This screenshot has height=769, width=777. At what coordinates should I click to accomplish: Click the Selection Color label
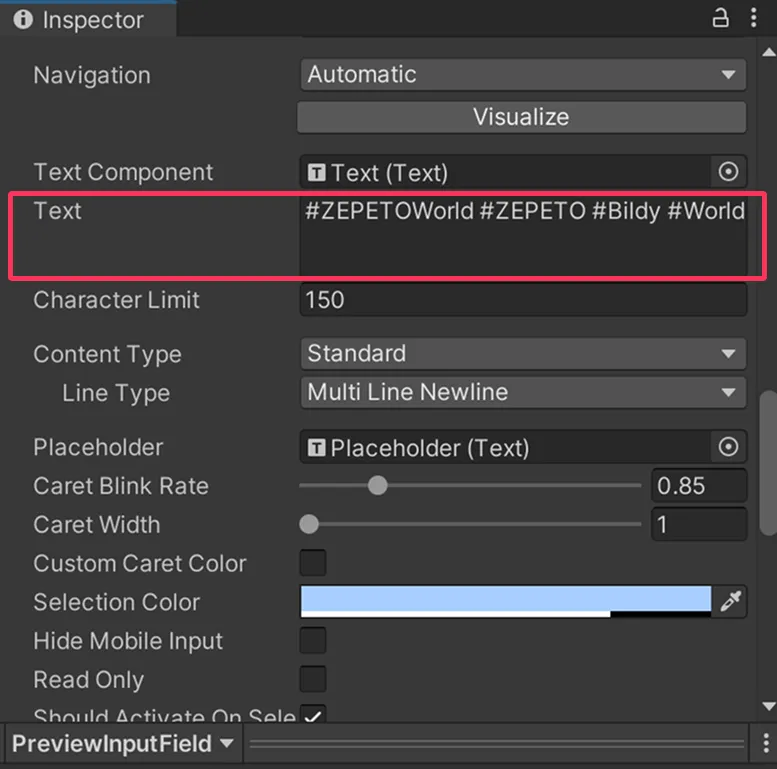click(x=116, y=602)
